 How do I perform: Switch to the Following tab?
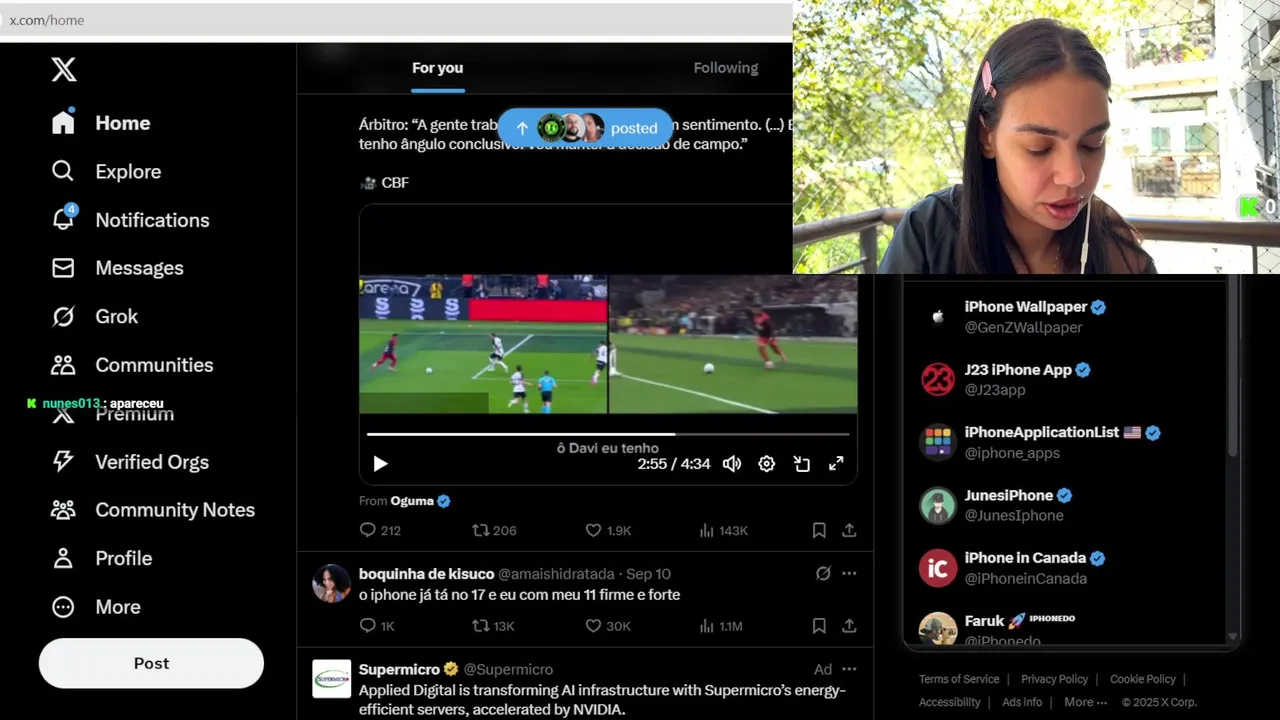point(726,68)
